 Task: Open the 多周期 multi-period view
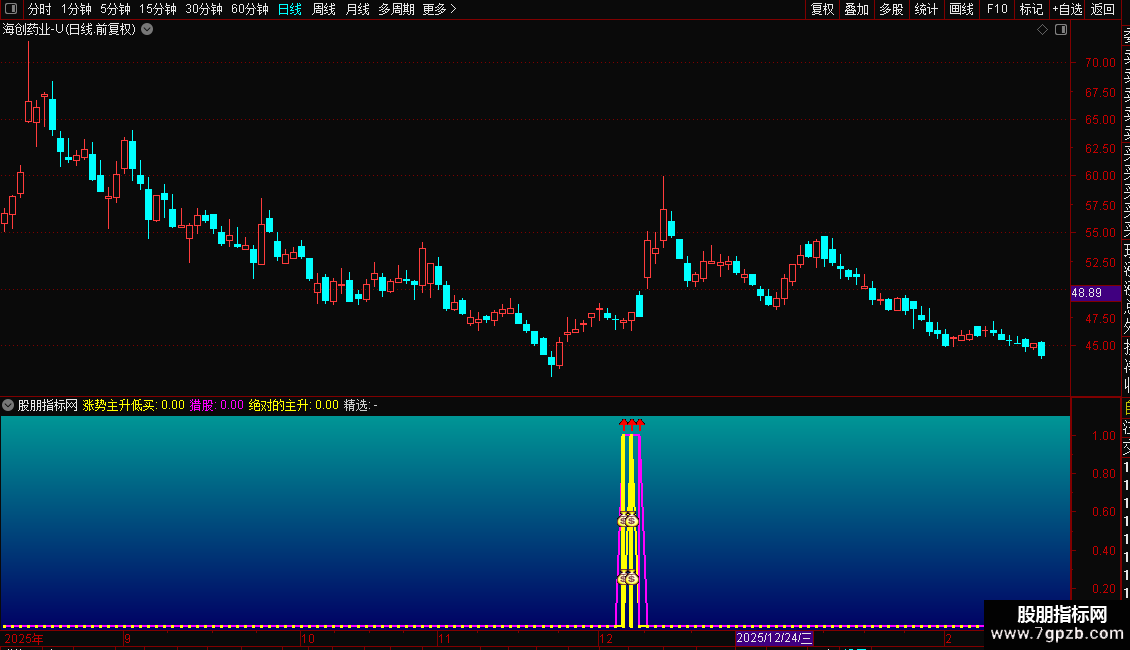(396, 9)
